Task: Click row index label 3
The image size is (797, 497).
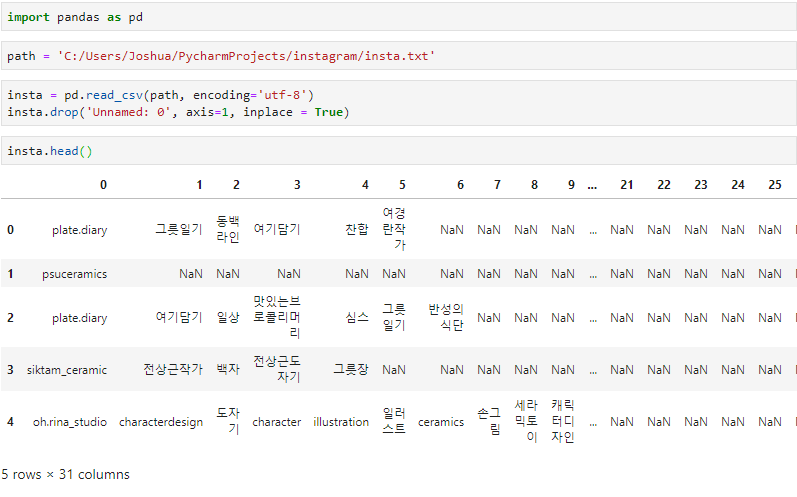Action: 10,370
